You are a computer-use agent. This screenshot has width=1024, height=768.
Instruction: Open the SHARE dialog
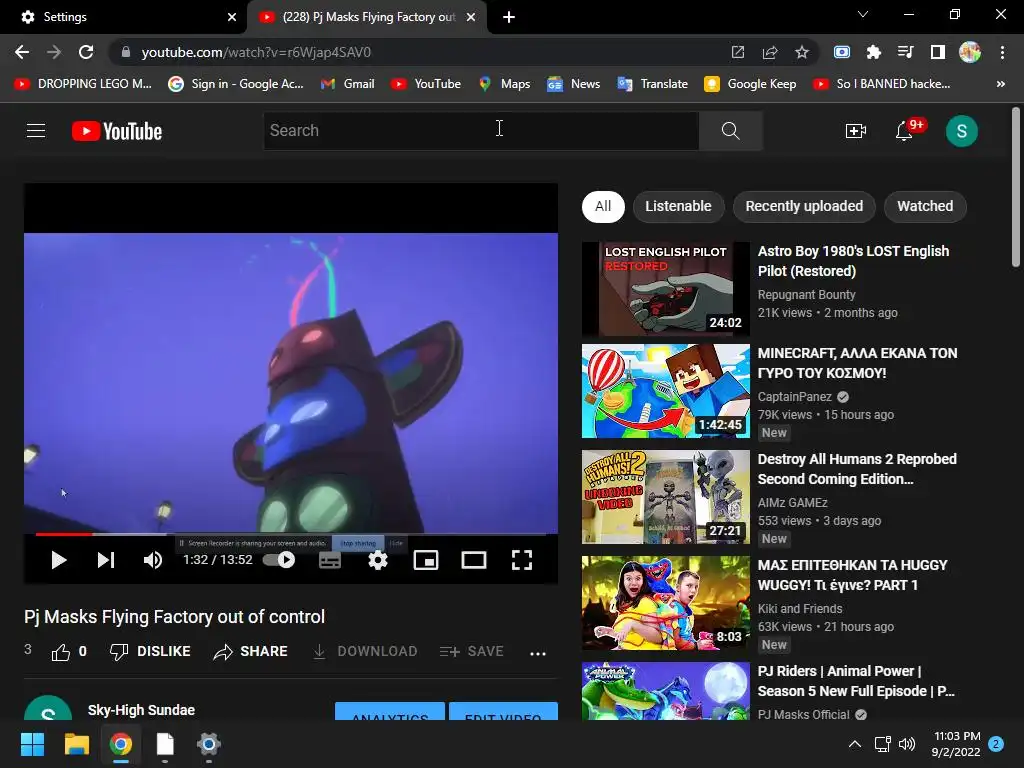pyautogui.click(x=251, y=651)
